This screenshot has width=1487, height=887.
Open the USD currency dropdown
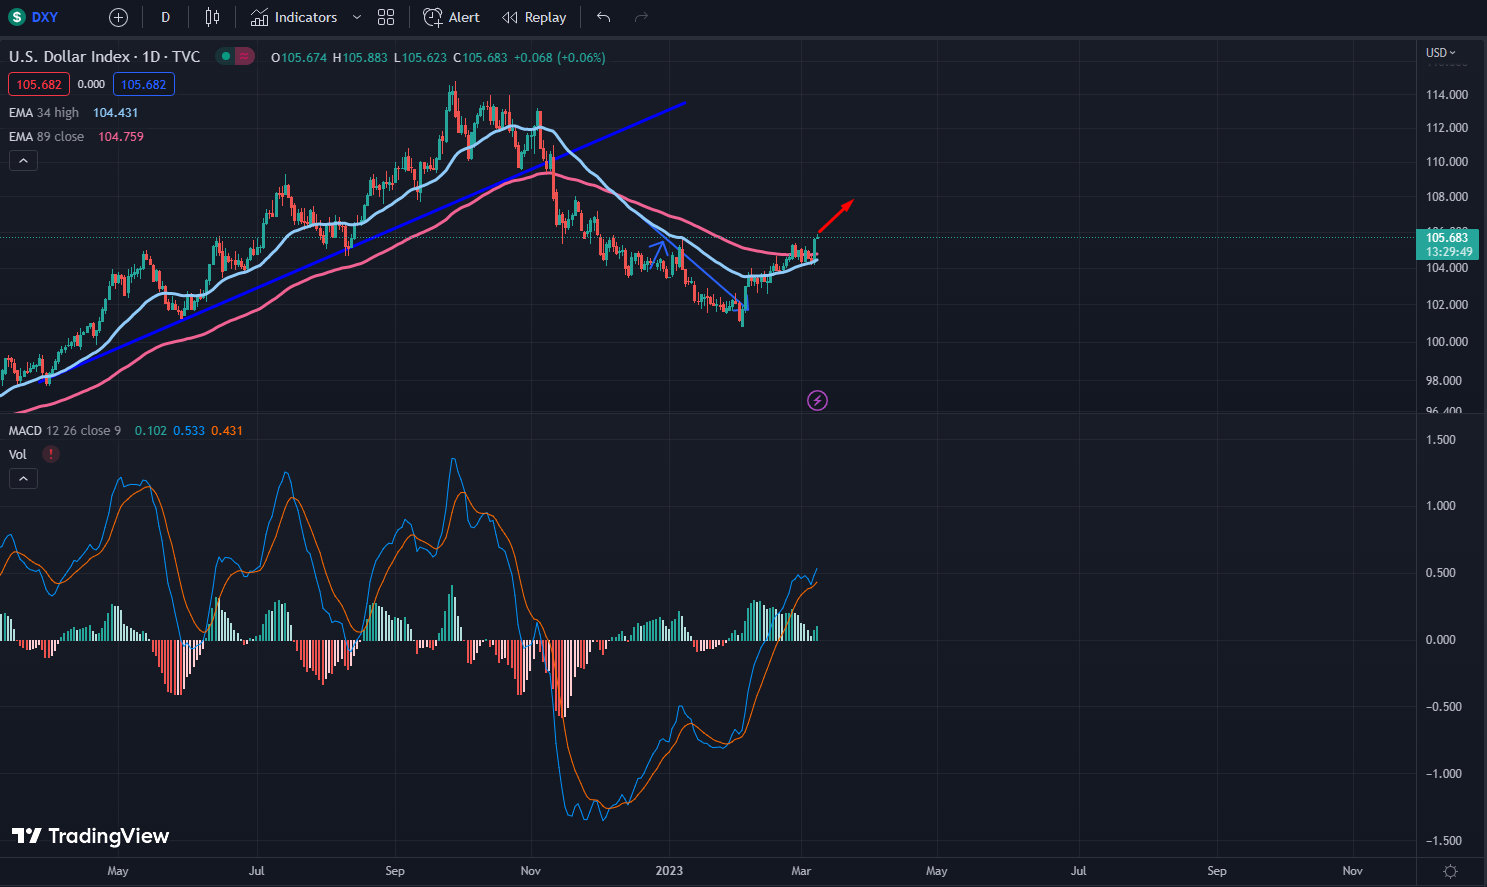(x=1441, y=52)
